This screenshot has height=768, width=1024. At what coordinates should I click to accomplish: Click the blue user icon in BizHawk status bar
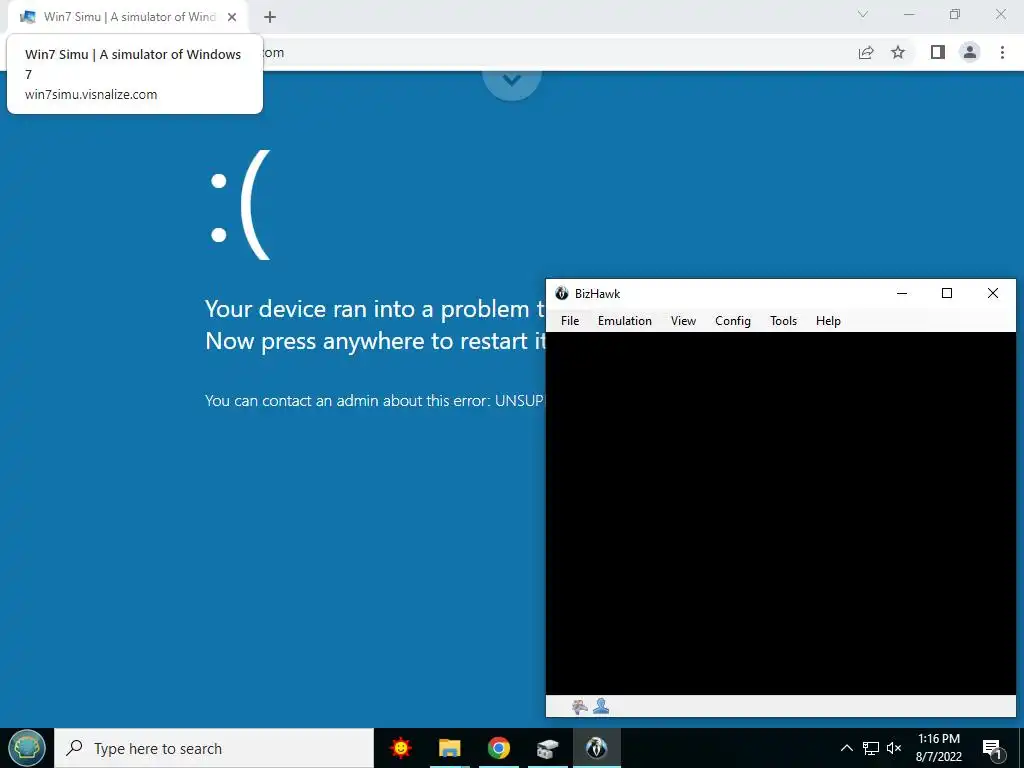point(601,706)
